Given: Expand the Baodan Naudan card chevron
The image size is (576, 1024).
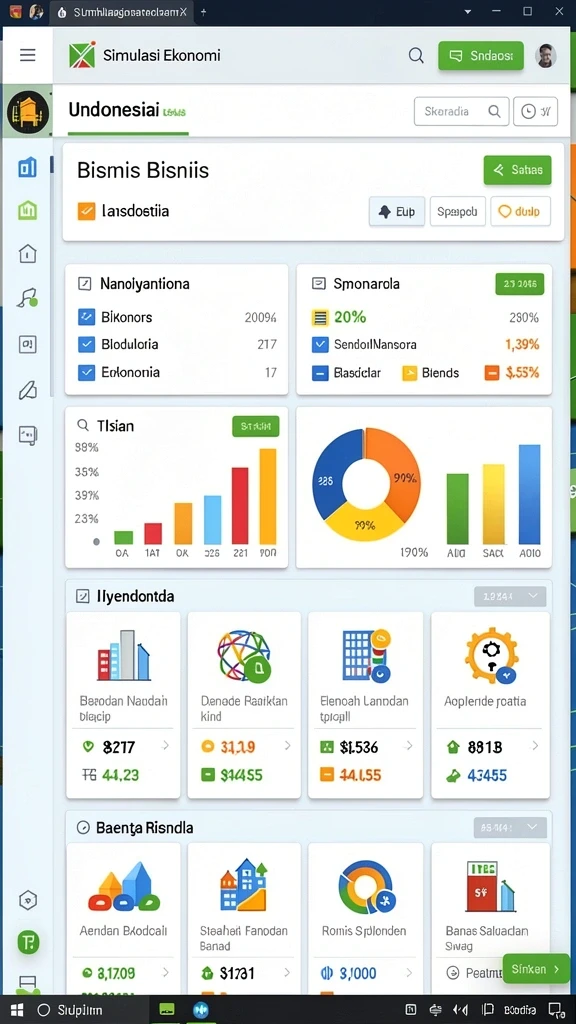Looking at the screenshot, I should tap(166, 745).
